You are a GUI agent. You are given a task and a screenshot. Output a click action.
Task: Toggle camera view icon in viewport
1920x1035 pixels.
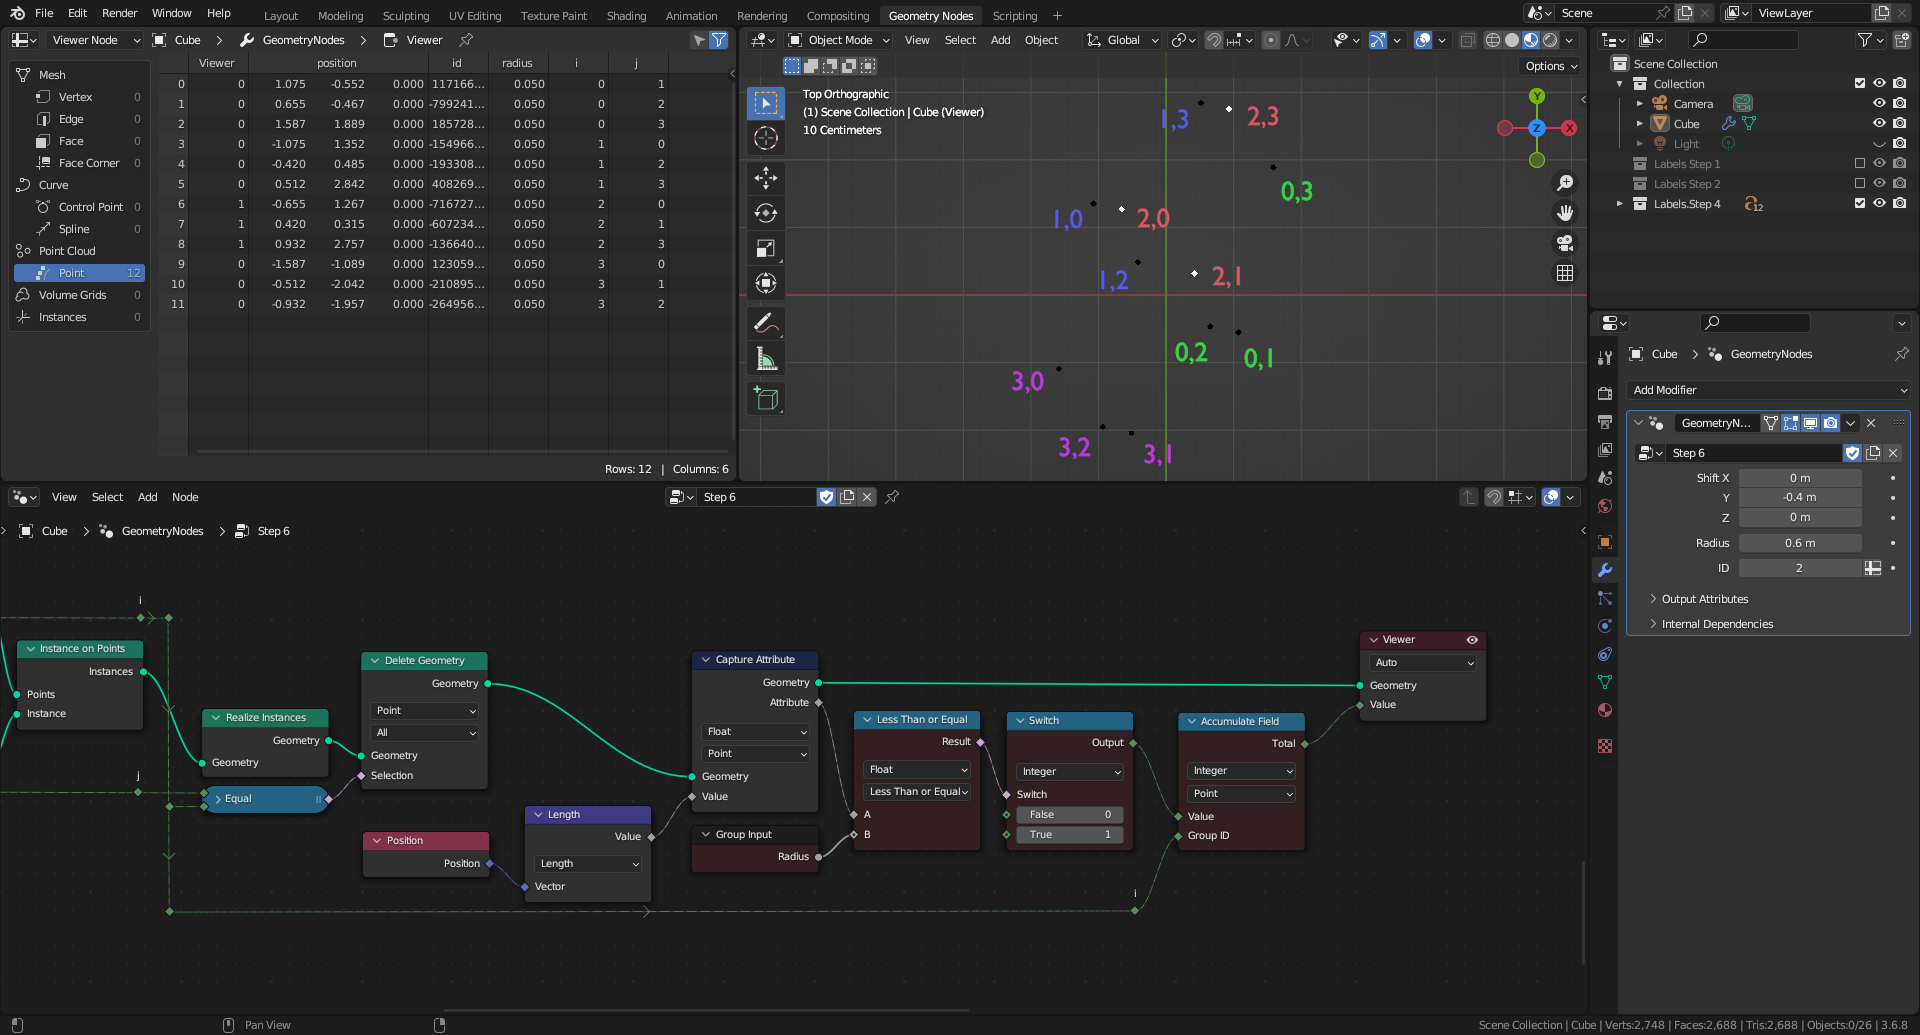point(1565,243)
